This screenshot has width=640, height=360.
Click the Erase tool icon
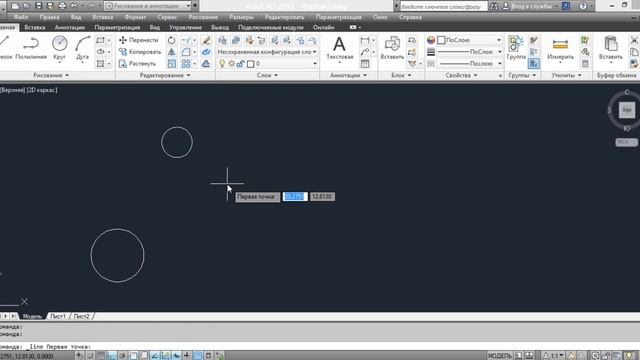(x=207, y=40)
